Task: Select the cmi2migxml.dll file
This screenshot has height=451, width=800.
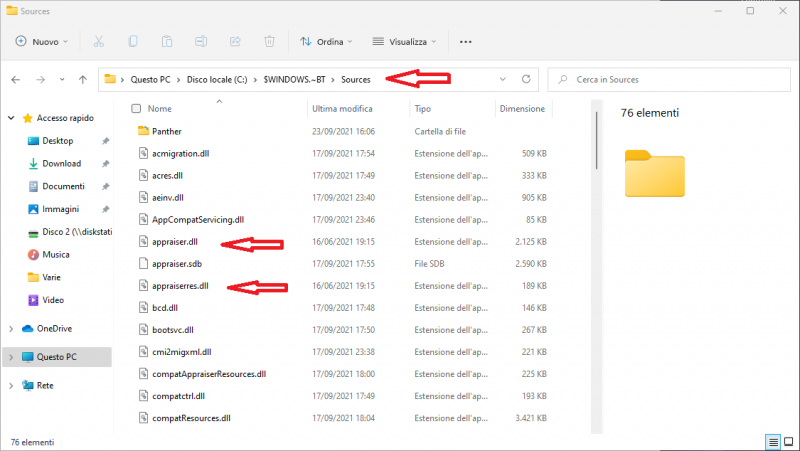Action: point(182,352)
